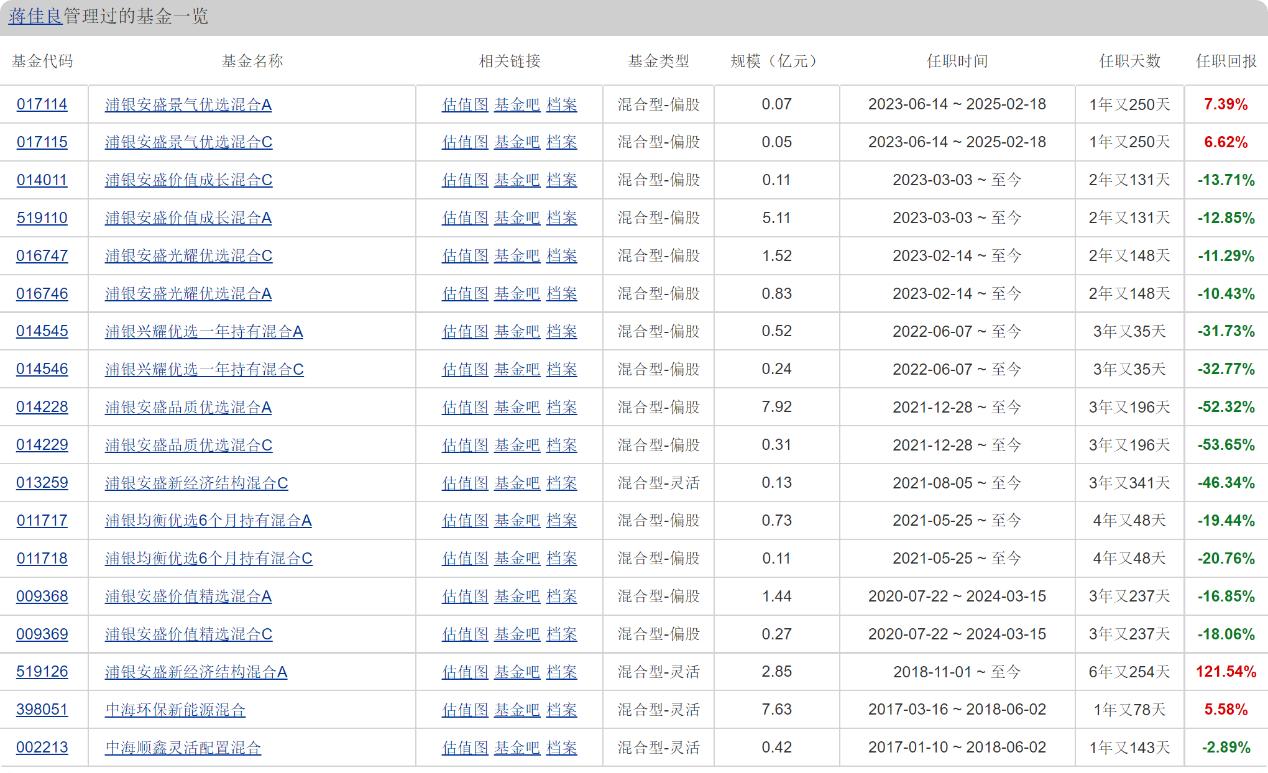Open fund code 016747 link
1268x773 pixels.
tap(42, 256)
